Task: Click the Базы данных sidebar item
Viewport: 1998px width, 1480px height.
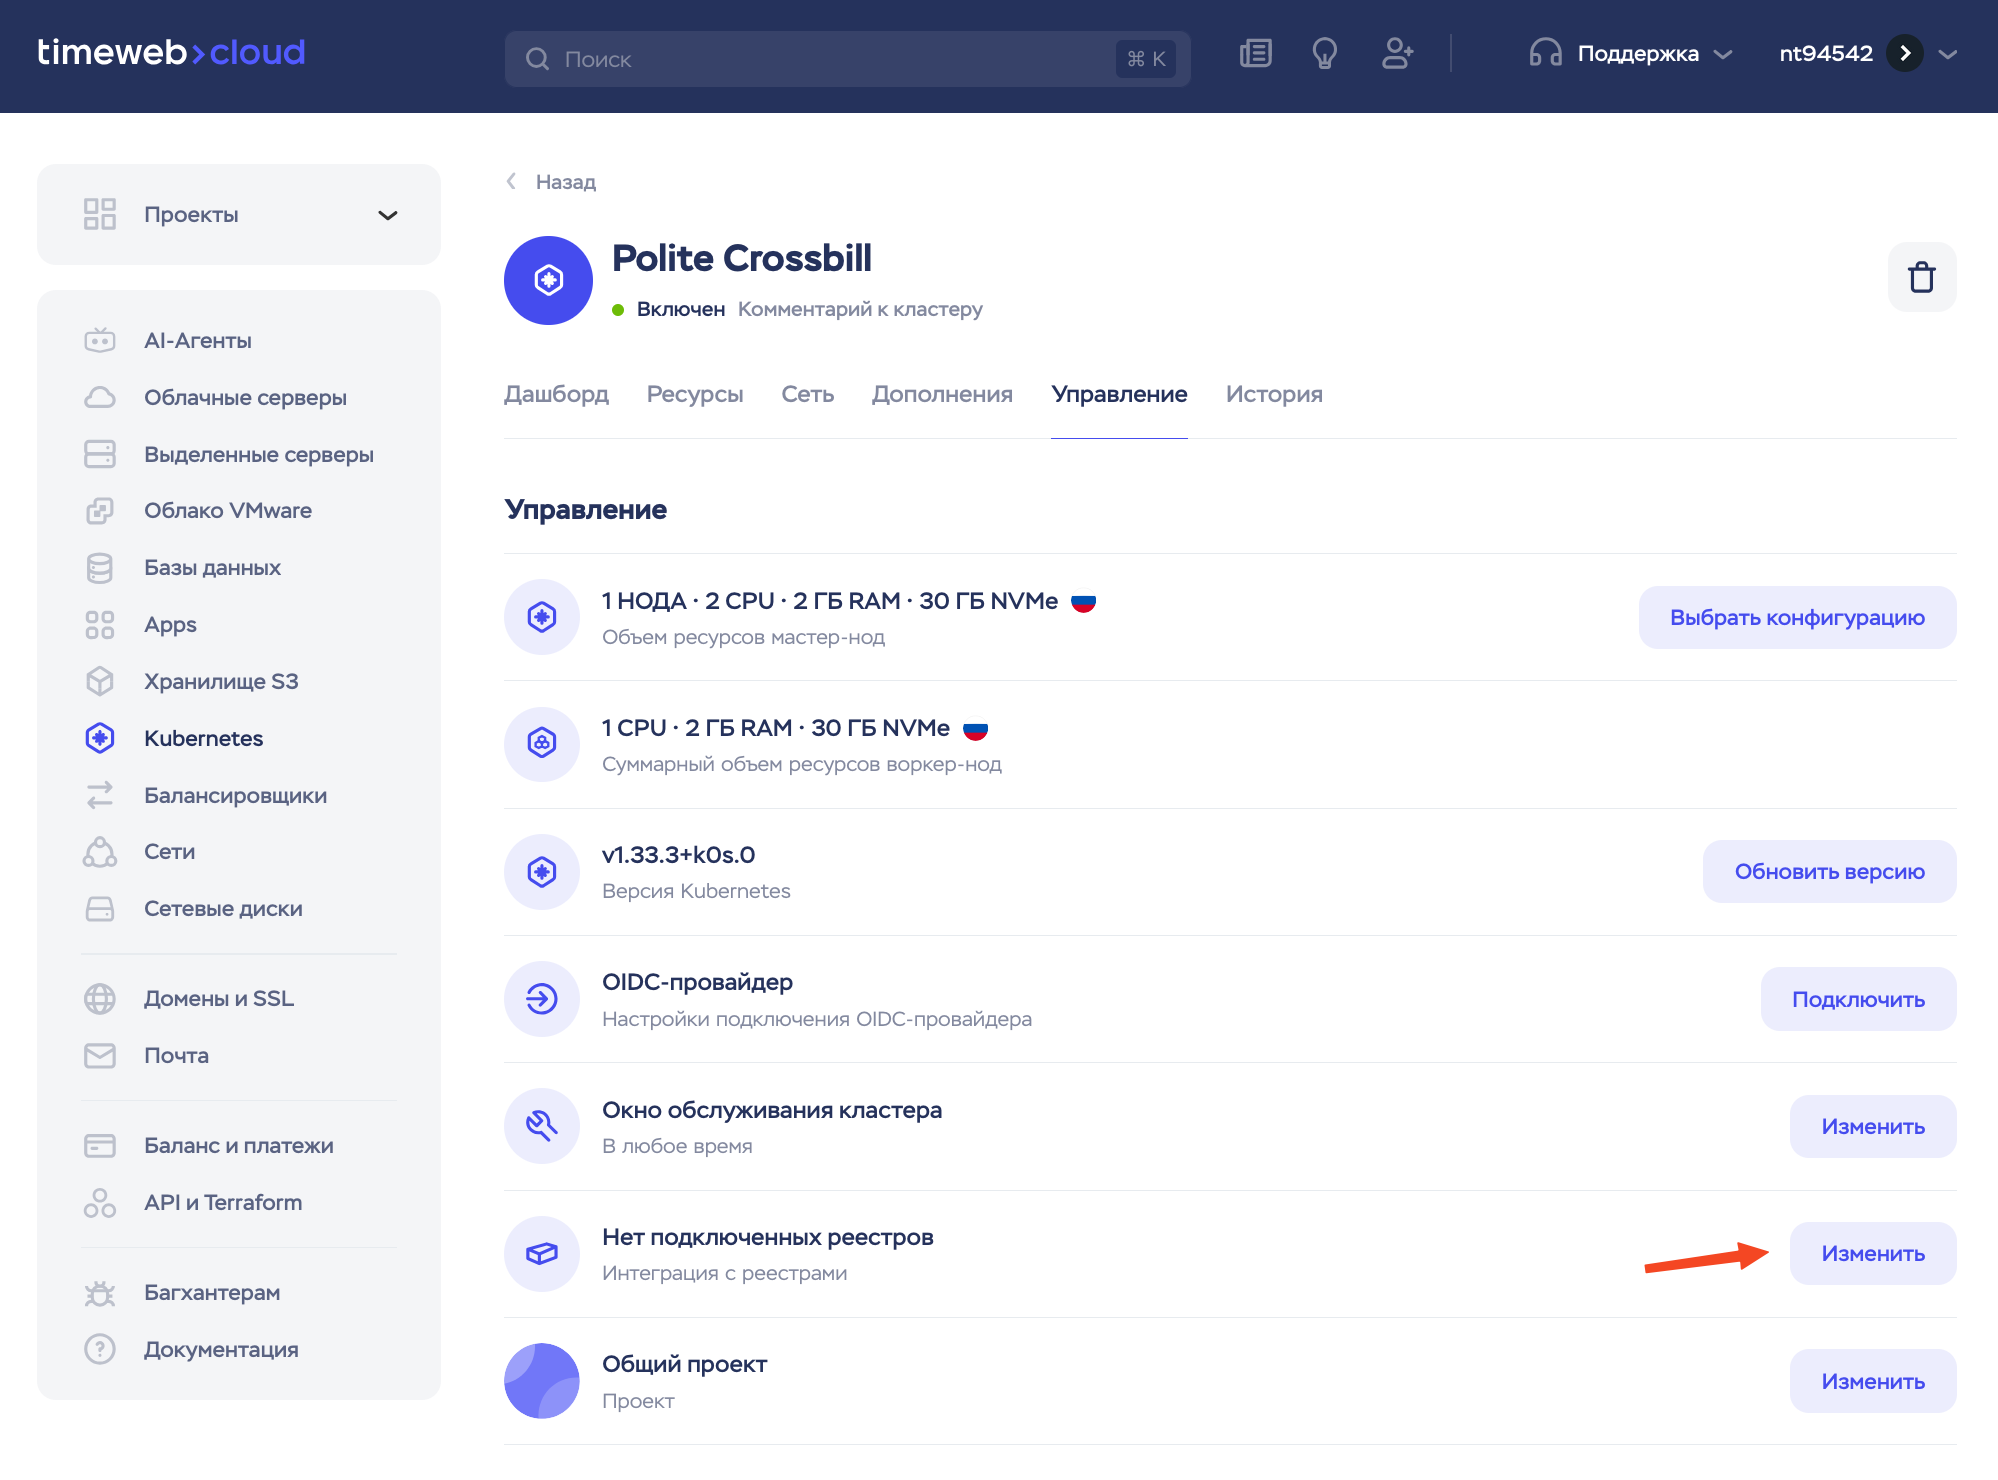Action: 212,567
